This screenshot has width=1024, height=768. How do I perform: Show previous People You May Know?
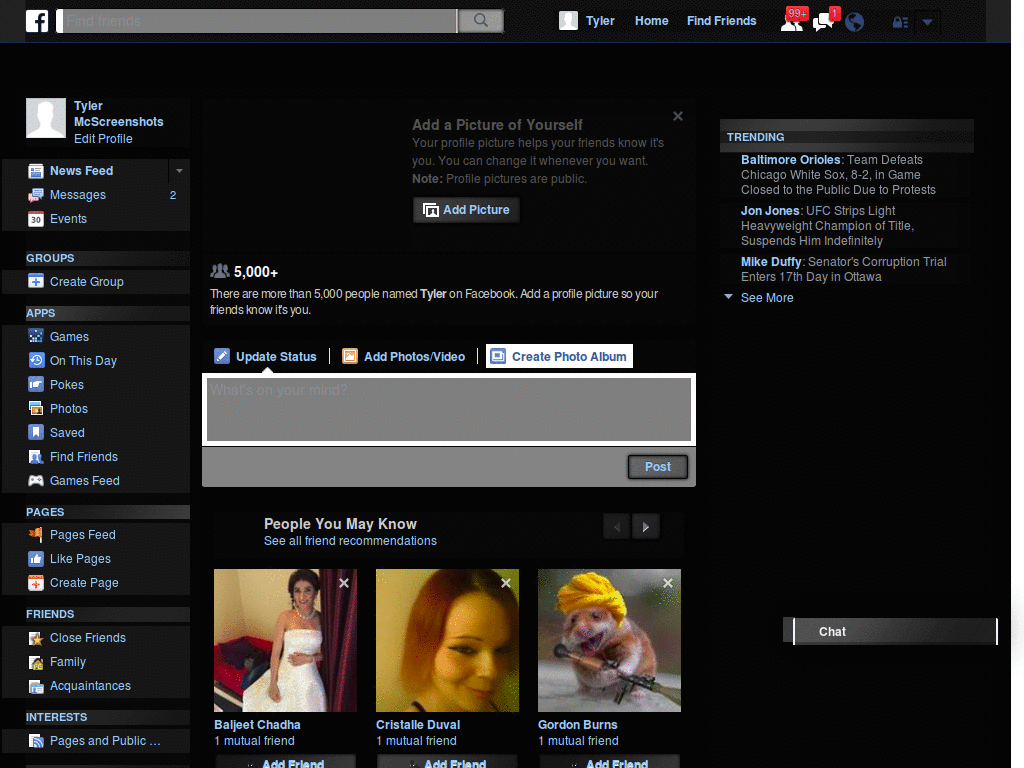click(x=617, y=527)
